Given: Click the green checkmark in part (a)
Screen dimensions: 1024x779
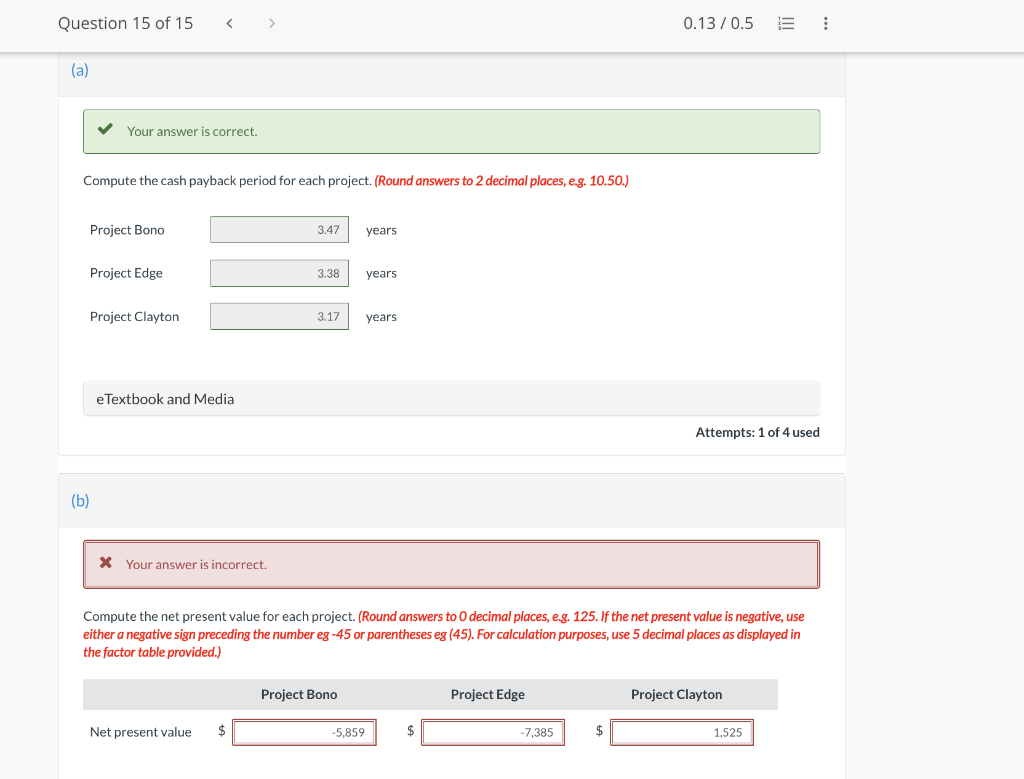Looking at the screenshot, I should click(x=105, y=128).
